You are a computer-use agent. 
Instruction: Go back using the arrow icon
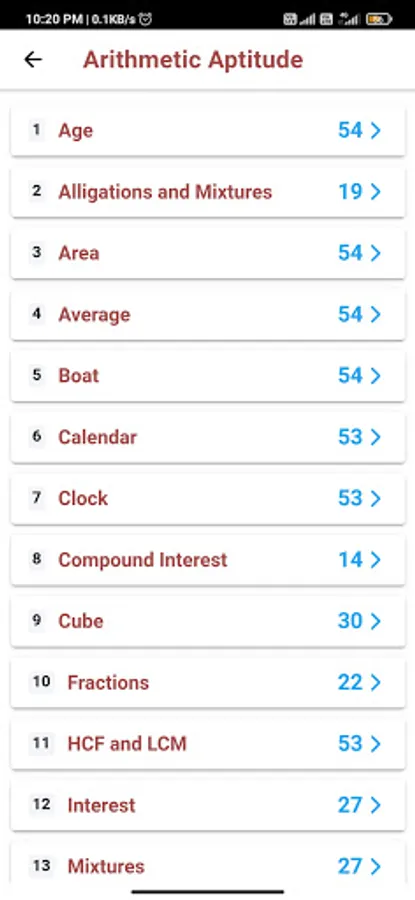(33, 60)
